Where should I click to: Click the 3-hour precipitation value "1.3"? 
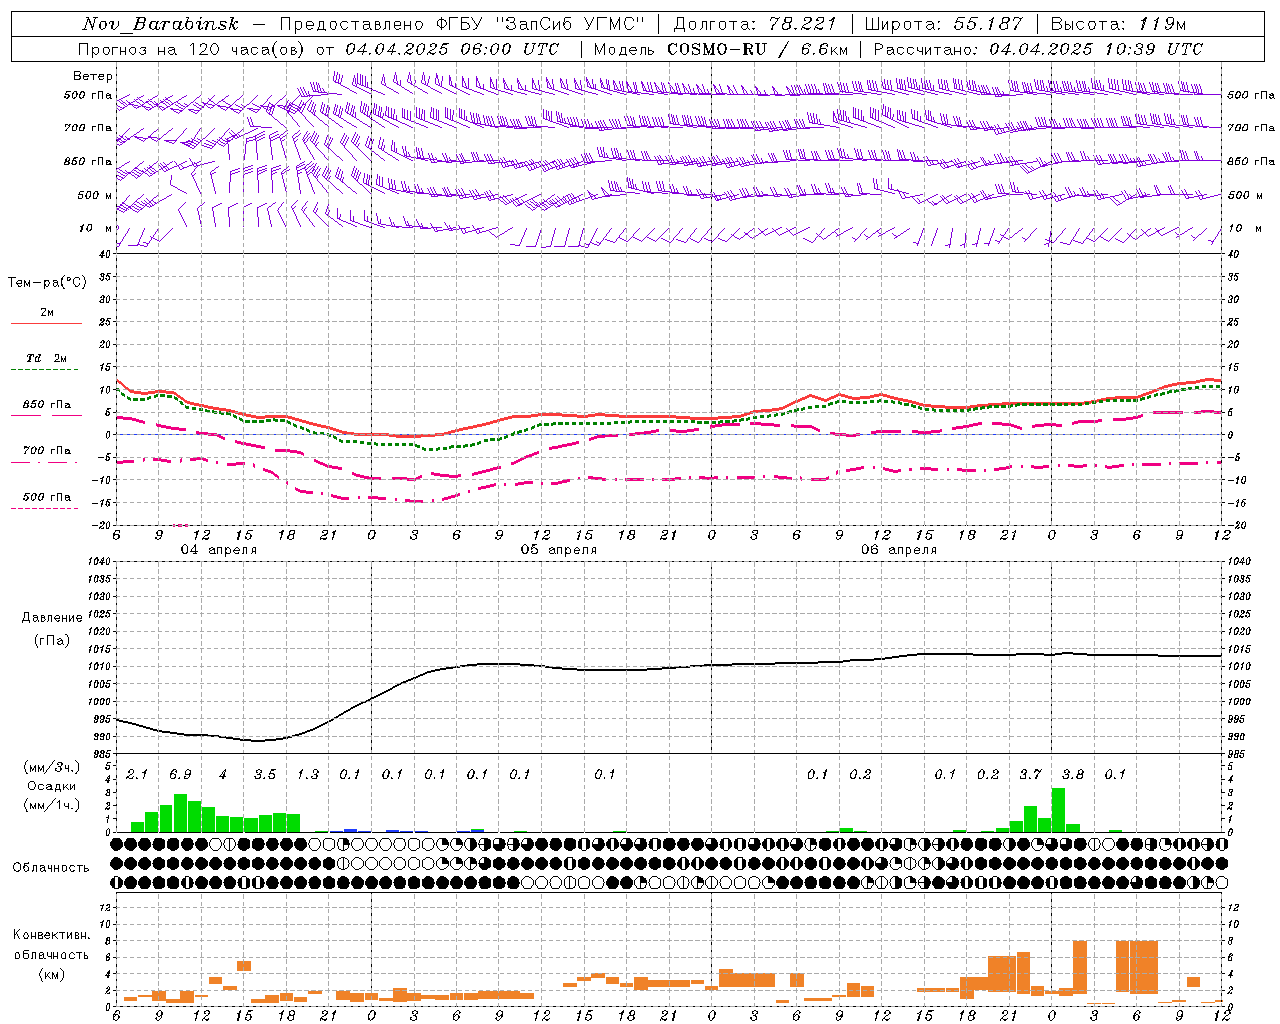tap(308, 775)
